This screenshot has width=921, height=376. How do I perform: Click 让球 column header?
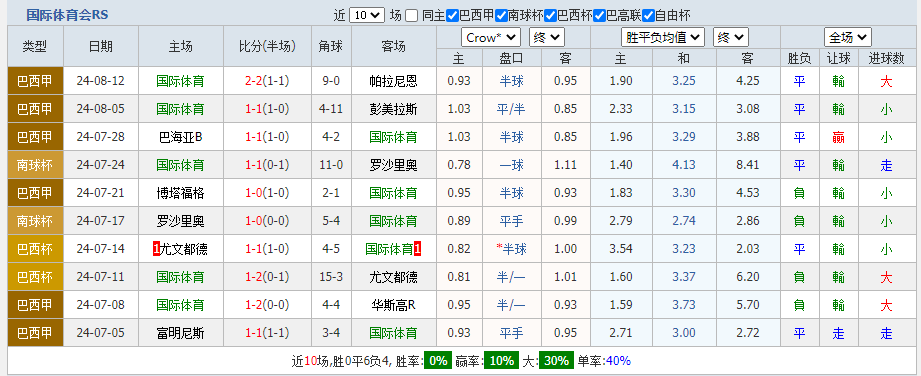pyautogui.click(x=838, y=58)
